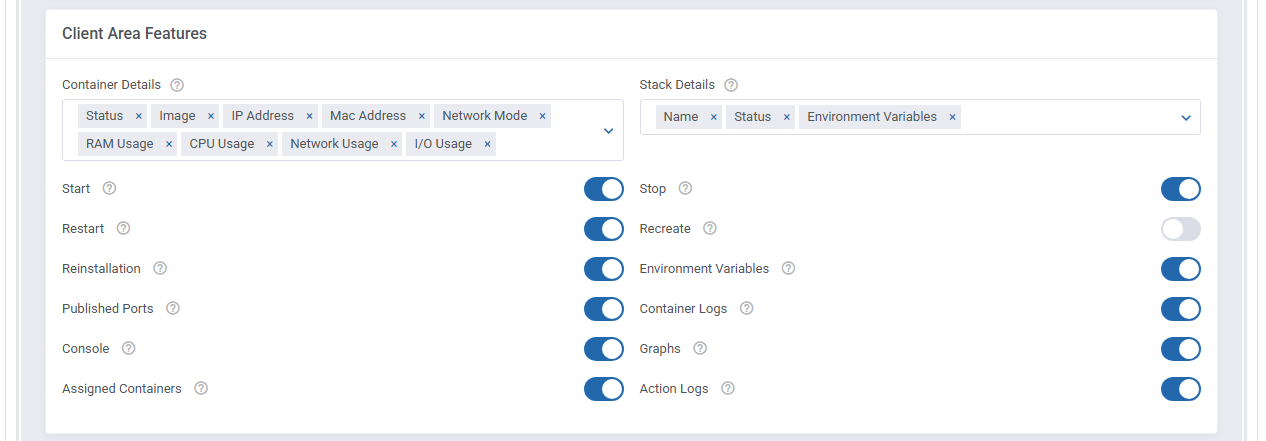Toggle the Published Ports switch
The width and height of the screenshot is (1266, 441).
[x=604, y=309]
